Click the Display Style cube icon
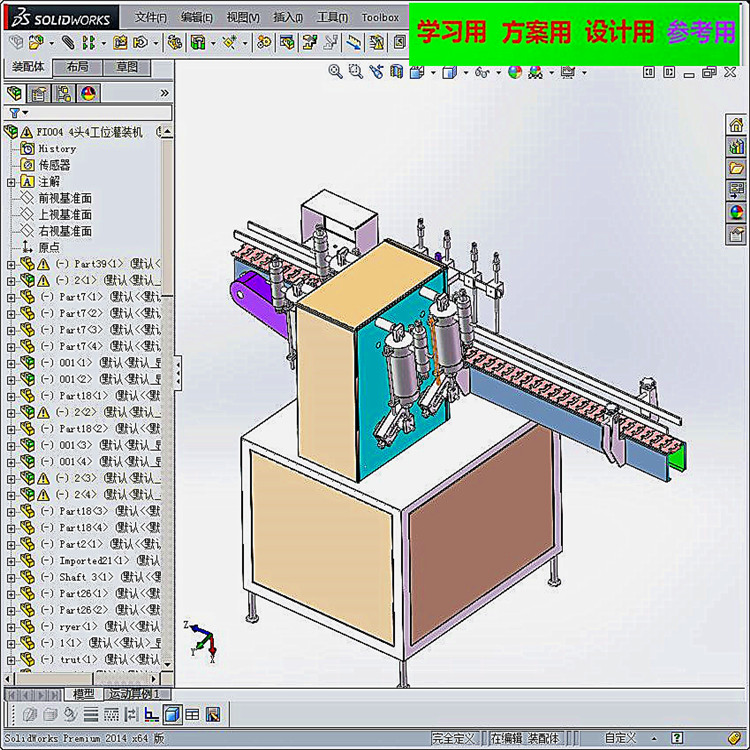Viewport: 750px width, 750px height. (450, 72)
